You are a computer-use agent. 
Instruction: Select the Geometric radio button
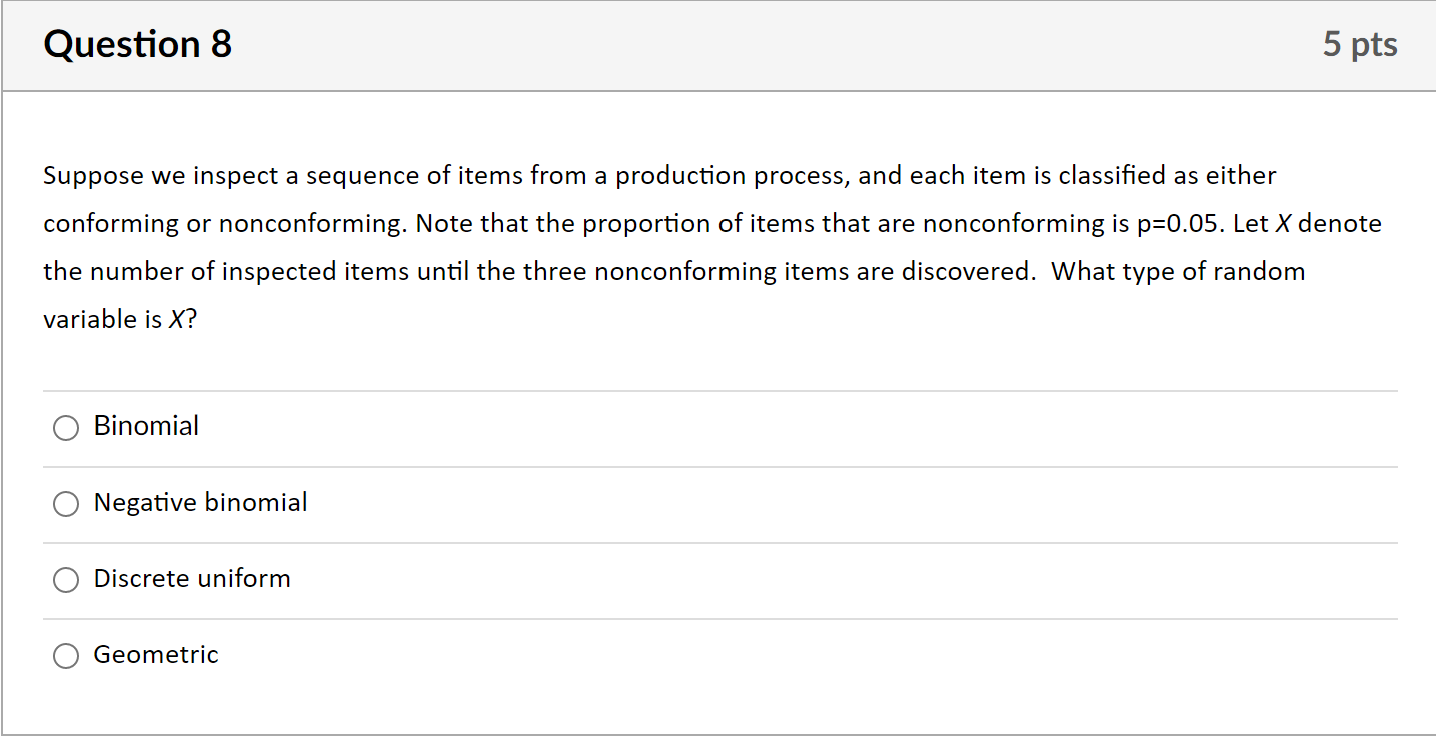tap(65, 656)
